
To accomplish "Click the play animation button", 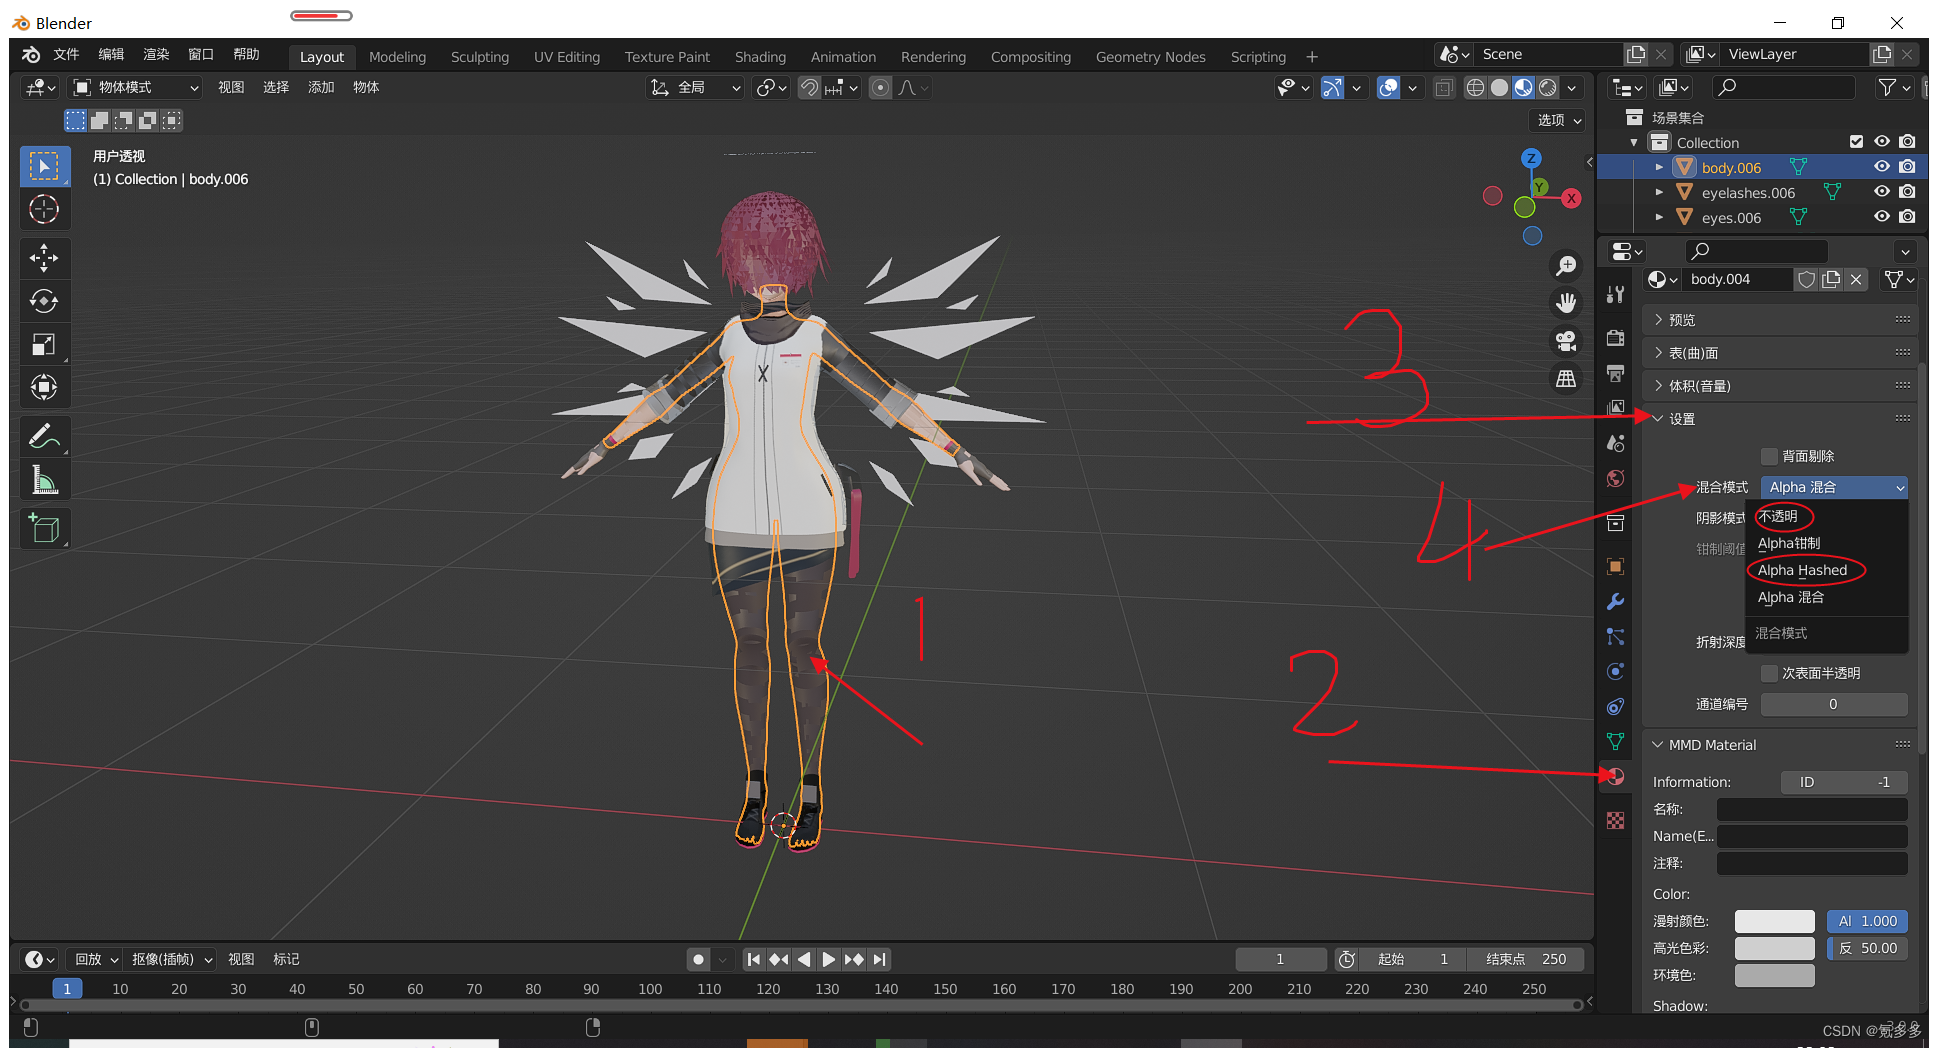I will 829,959.
